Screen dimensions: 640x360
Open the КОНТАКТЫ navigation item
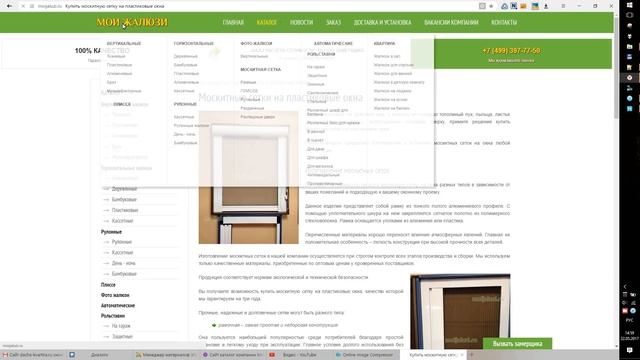click(x=504, y=22)
